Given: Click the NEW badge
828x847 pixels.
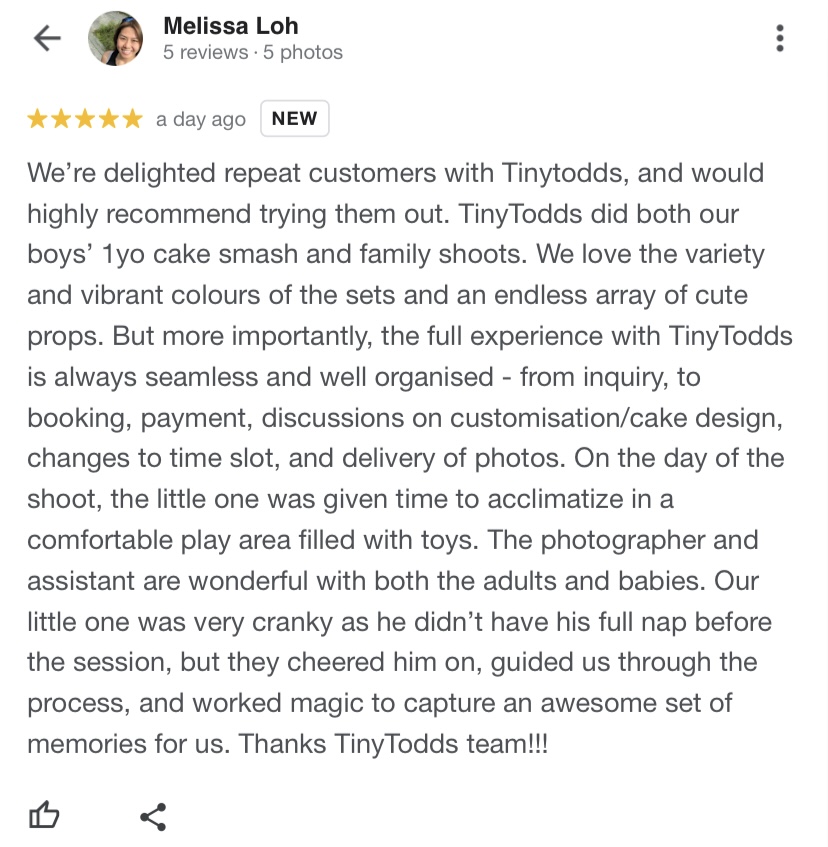Looking at the screenshot, I should point(295,118).
